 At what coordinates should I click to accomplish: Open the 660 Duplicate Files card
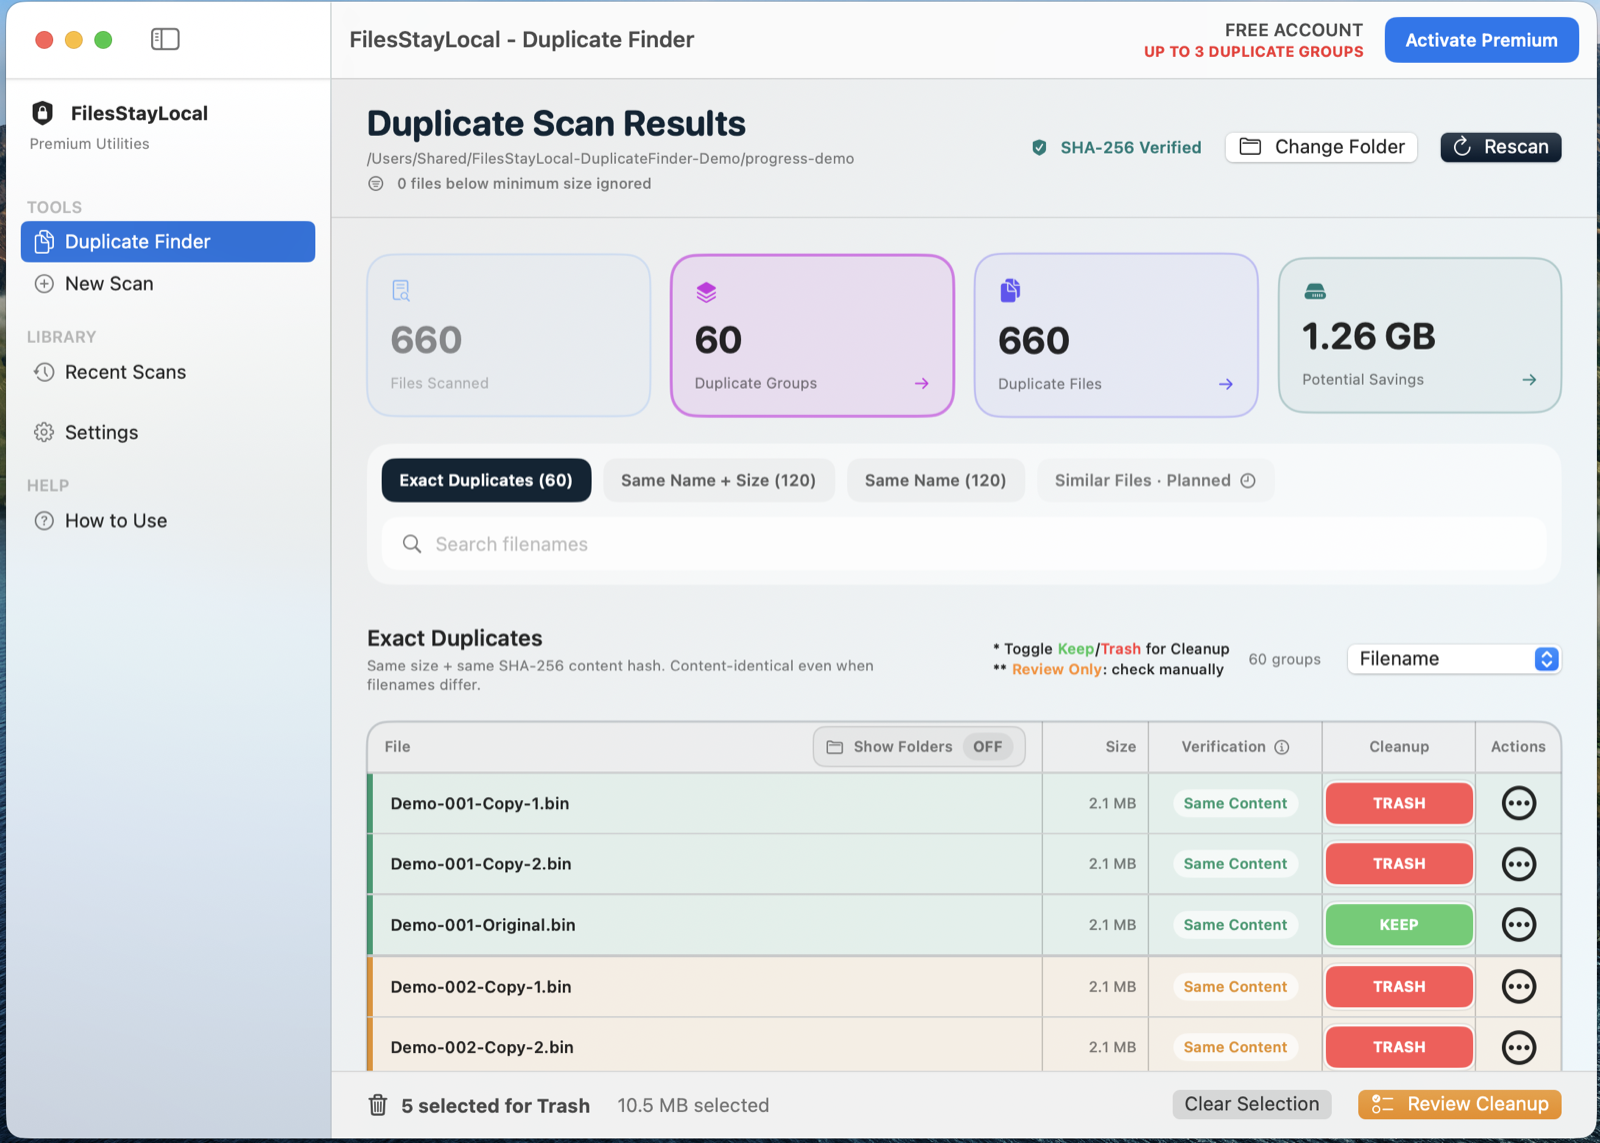coord(1116,335)
